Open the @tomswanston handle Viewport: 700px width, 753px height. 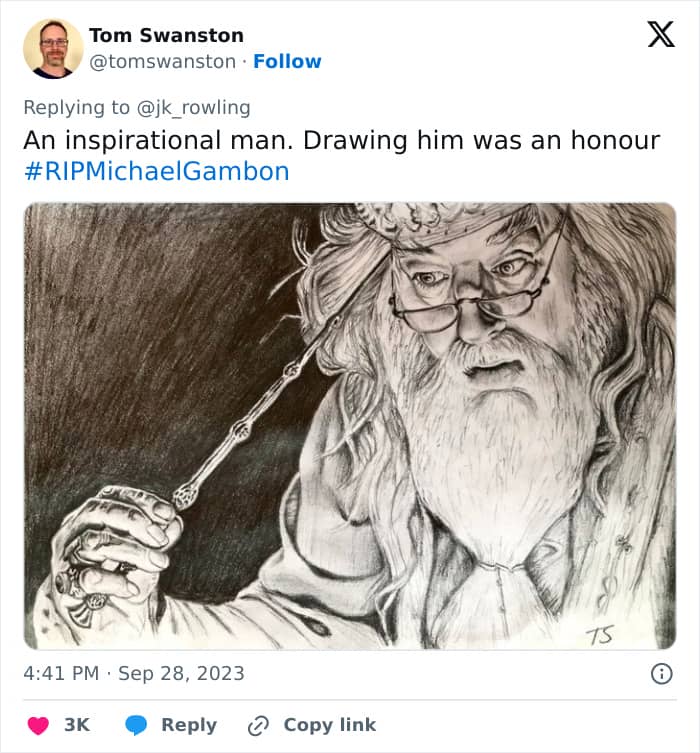163,61
